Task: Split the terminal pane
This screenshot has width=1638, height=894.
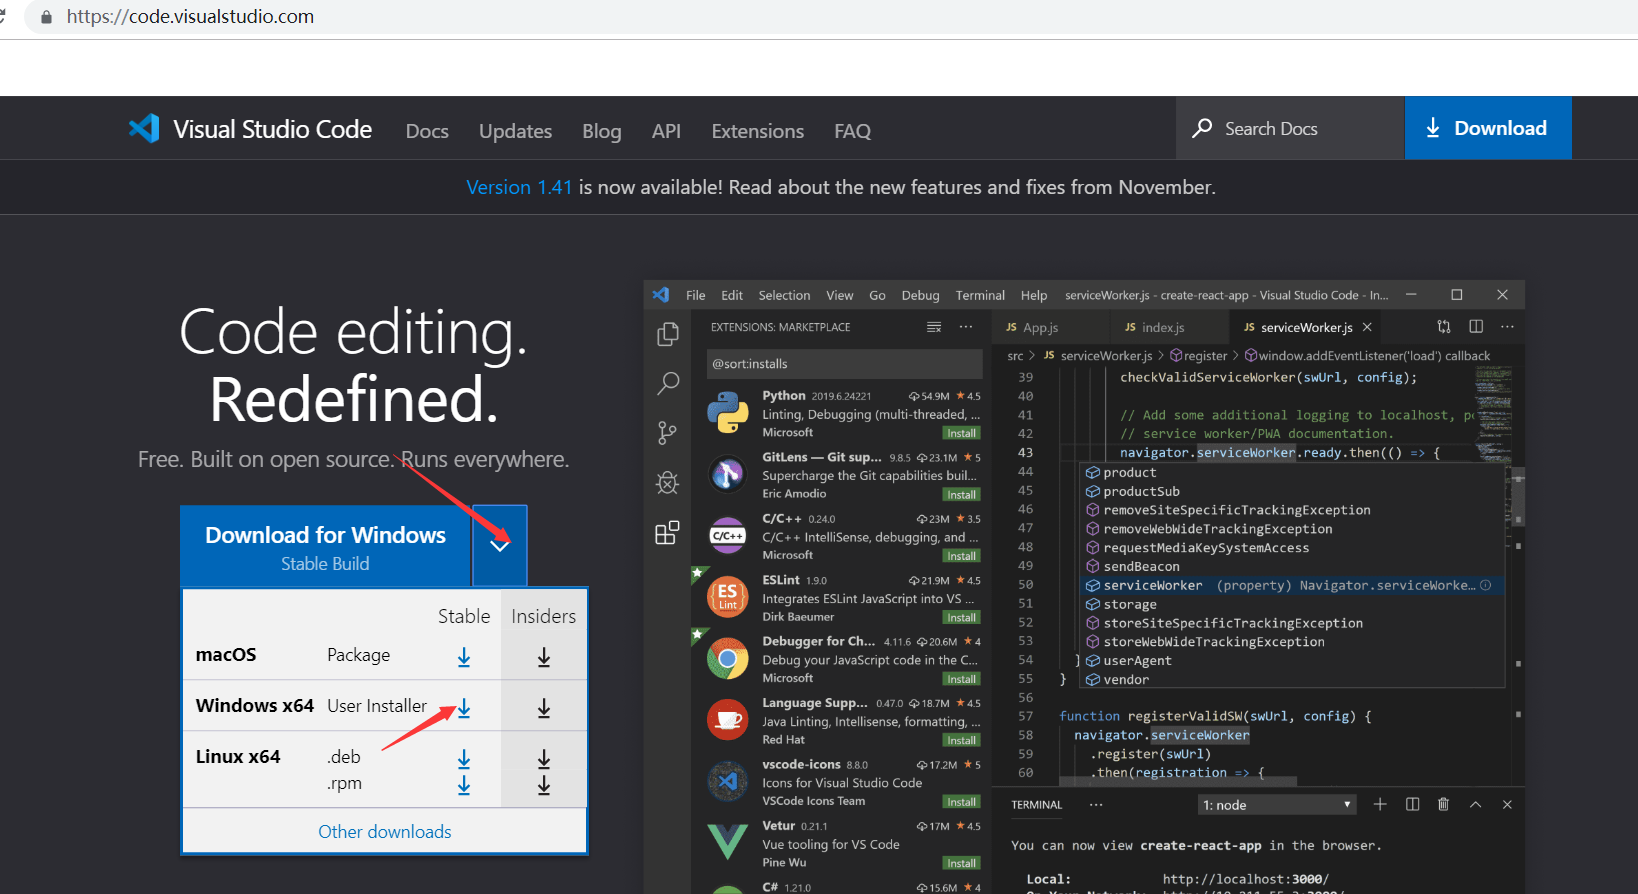Action: coord(1412,804)
